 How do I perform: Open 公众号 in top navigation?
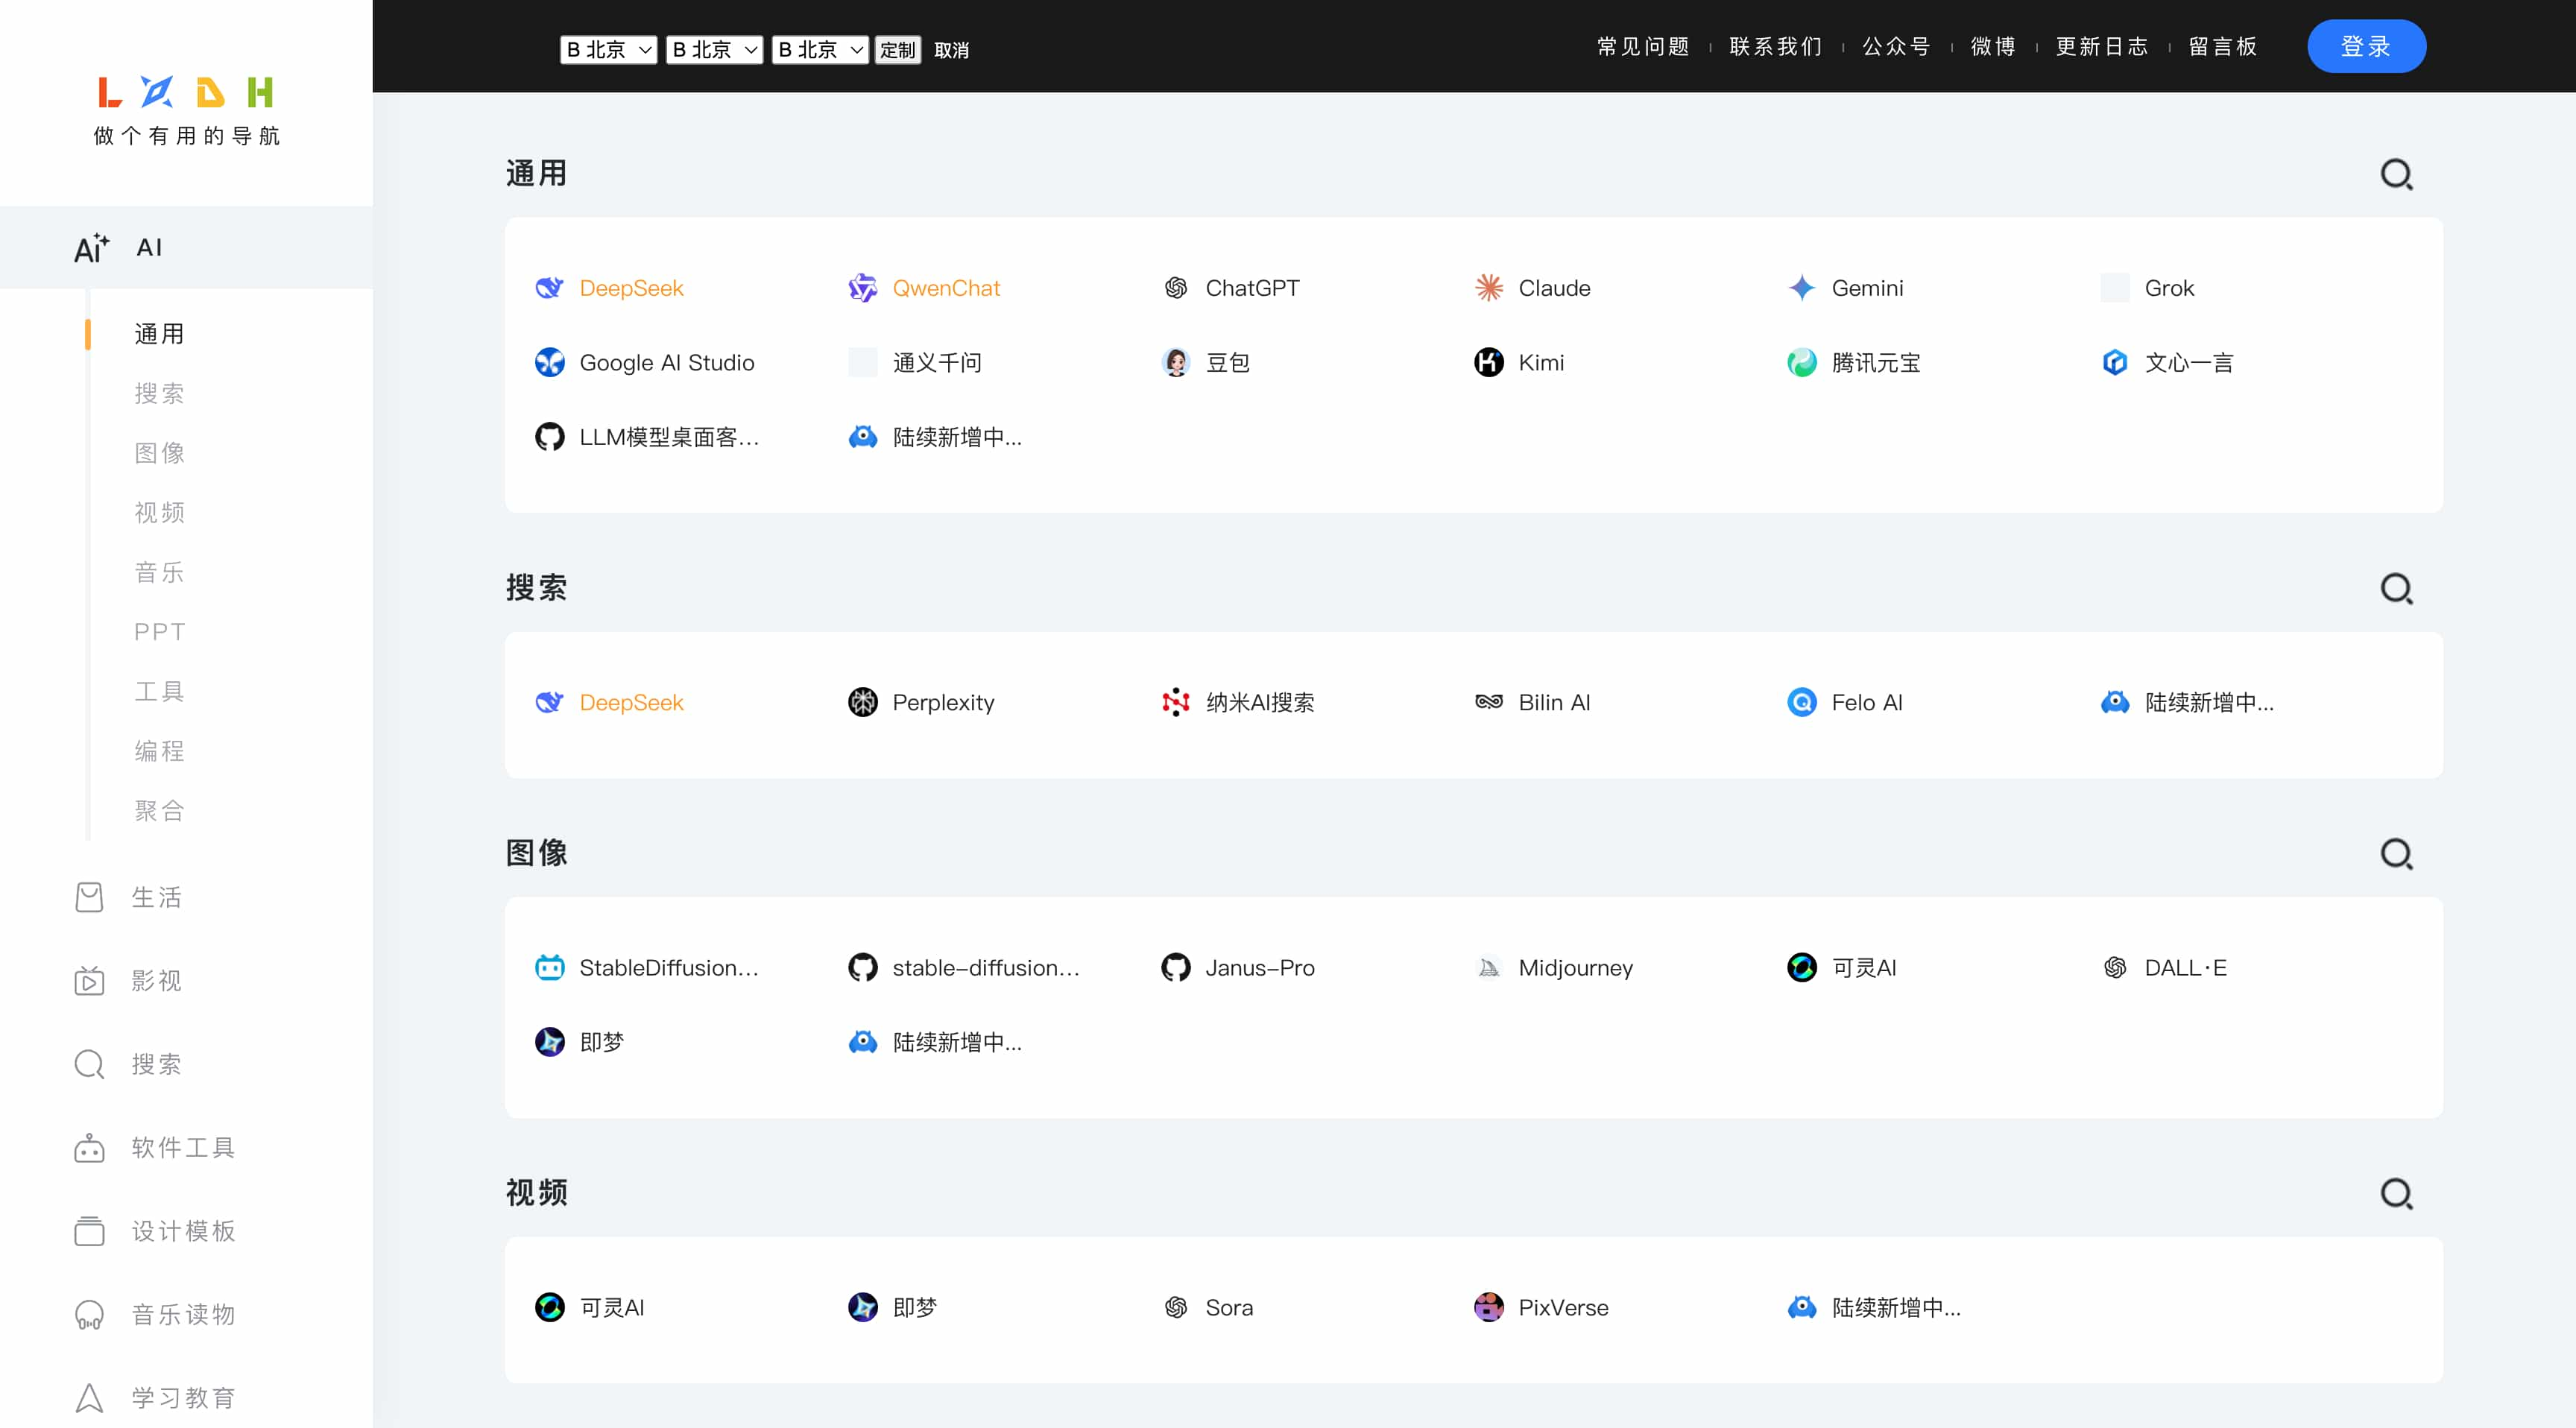(x=1896, y=47)
